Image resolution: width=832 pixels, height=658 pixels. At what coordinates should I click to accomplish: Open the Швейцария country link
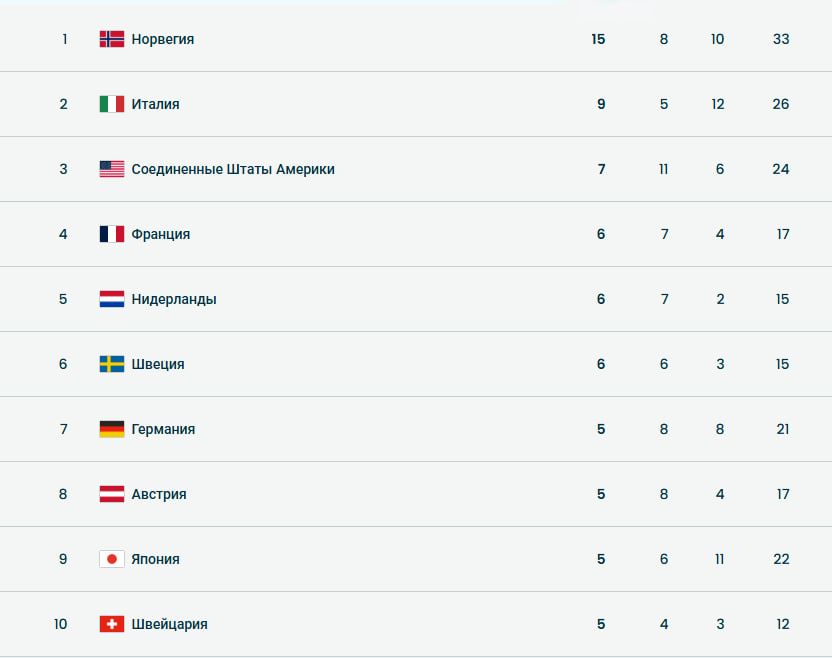click(170, 624)
